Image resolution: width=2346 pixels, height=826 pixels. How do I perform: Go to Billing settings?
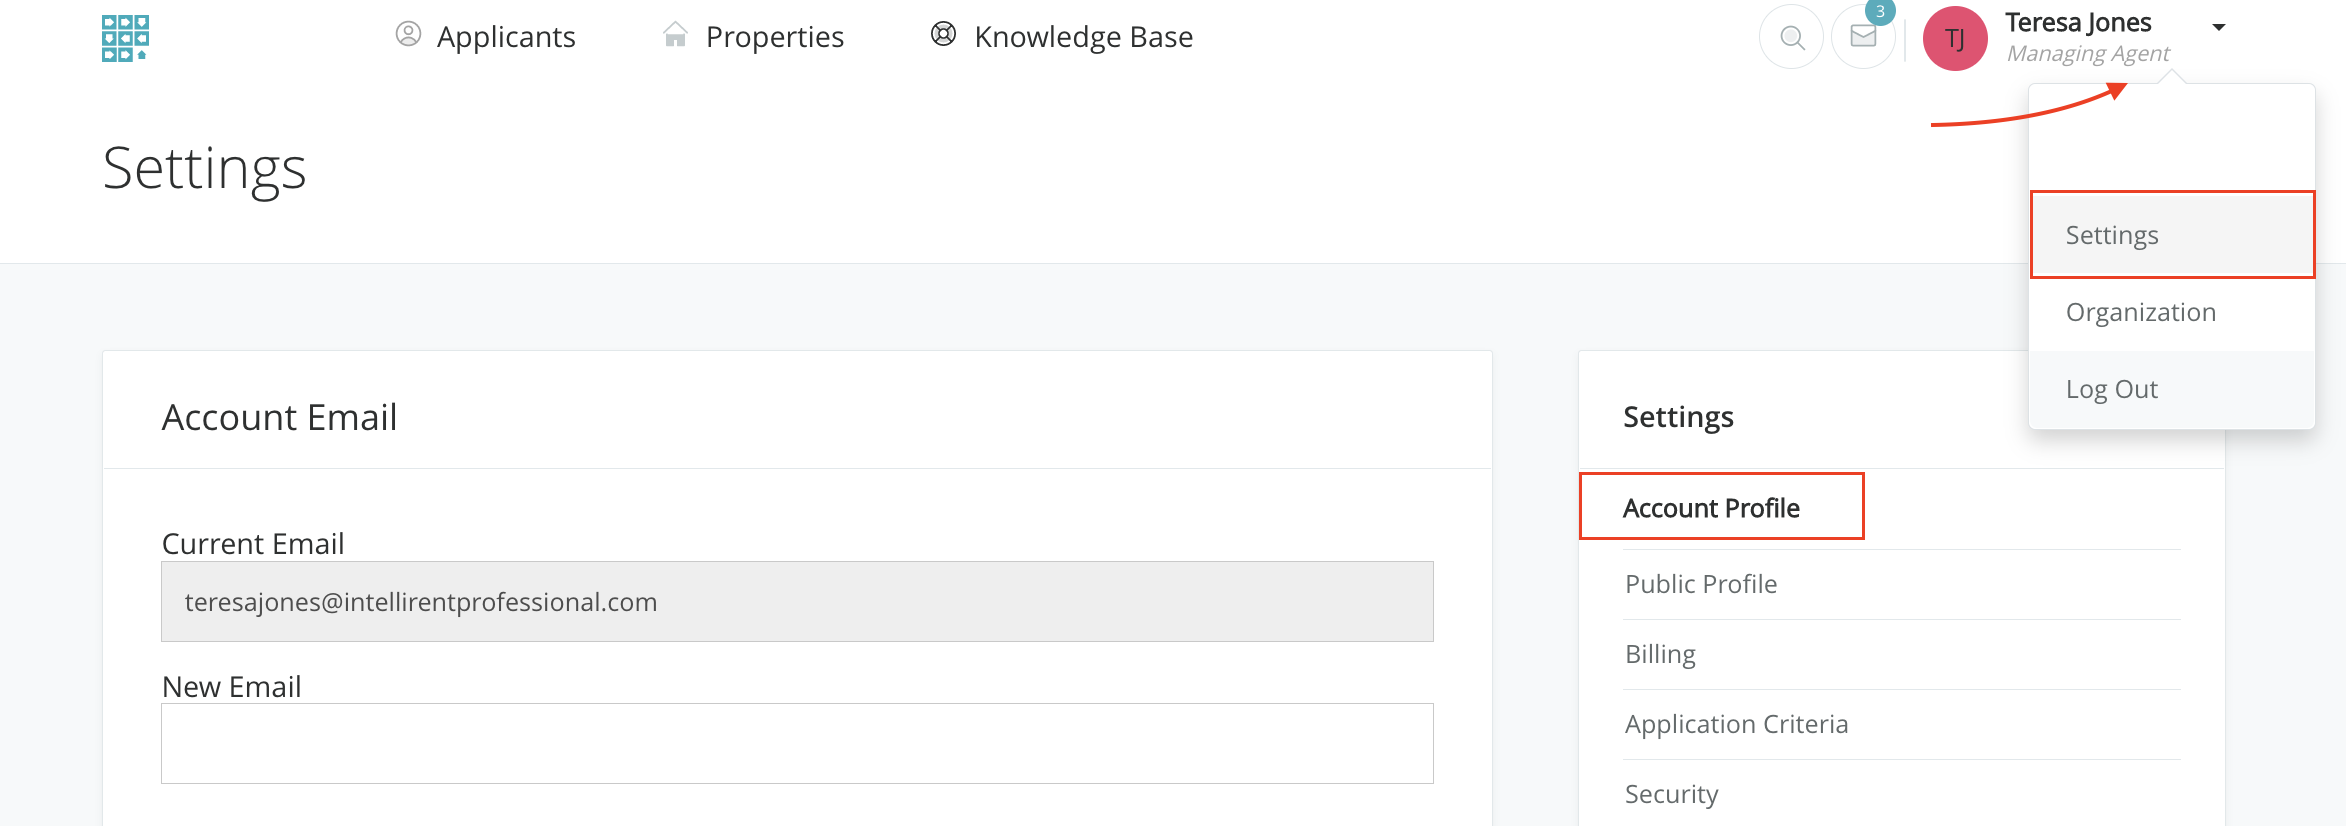(x=1660, y=654)
